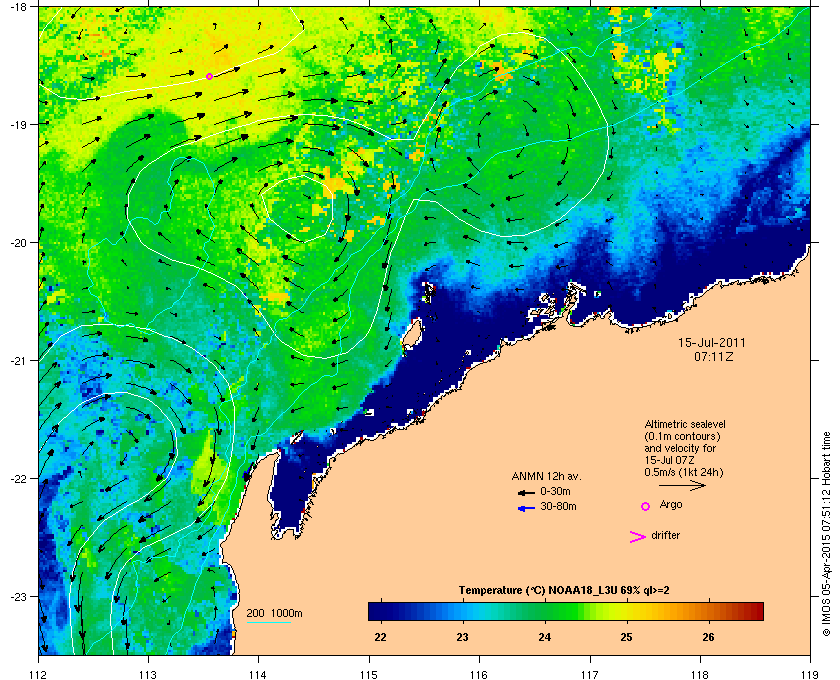Screen dimensions: 840x680
Task: Click the green 24°C colorbar region
Action: [x=545, y=611]
